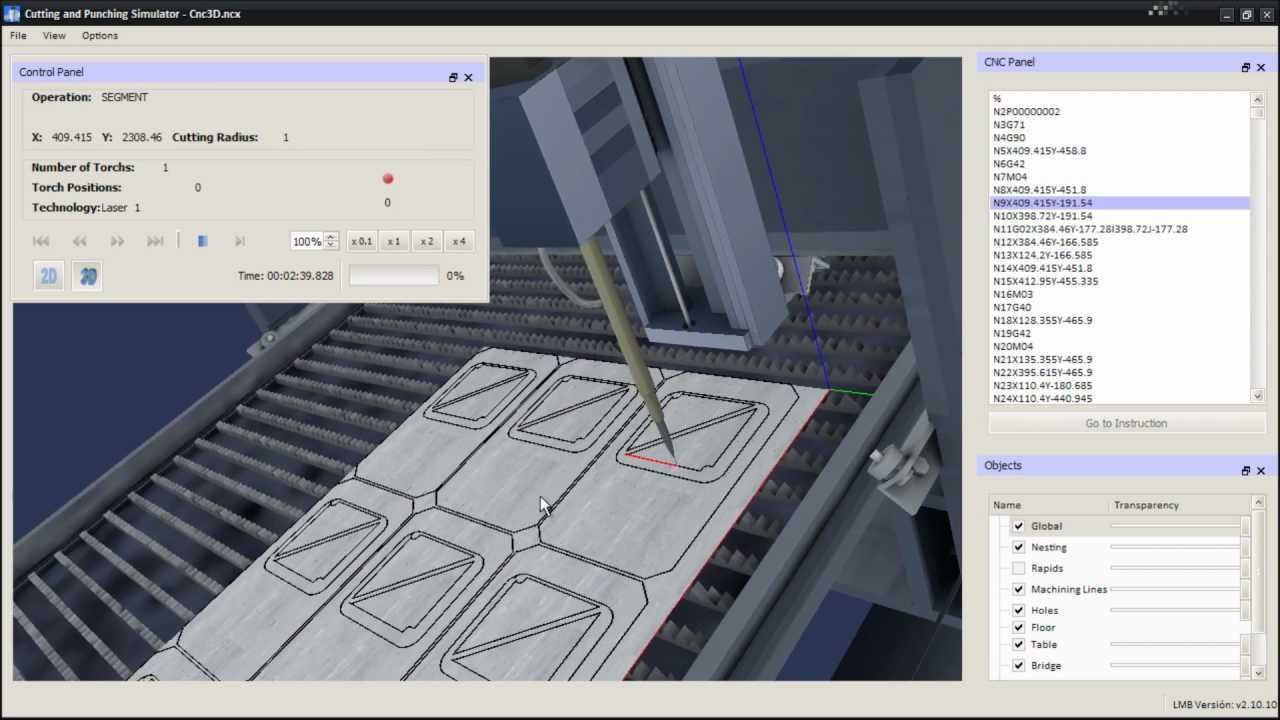Screen dimensions: 1280x720
Task: Undock the CNC Panel
Action: (1246, 67)
